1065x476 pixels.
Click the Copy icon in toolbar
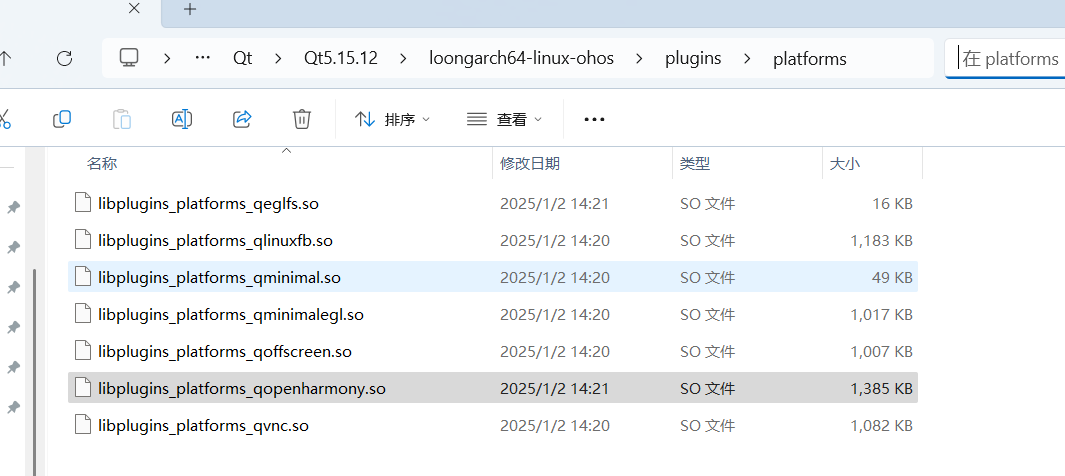[62, 119]
